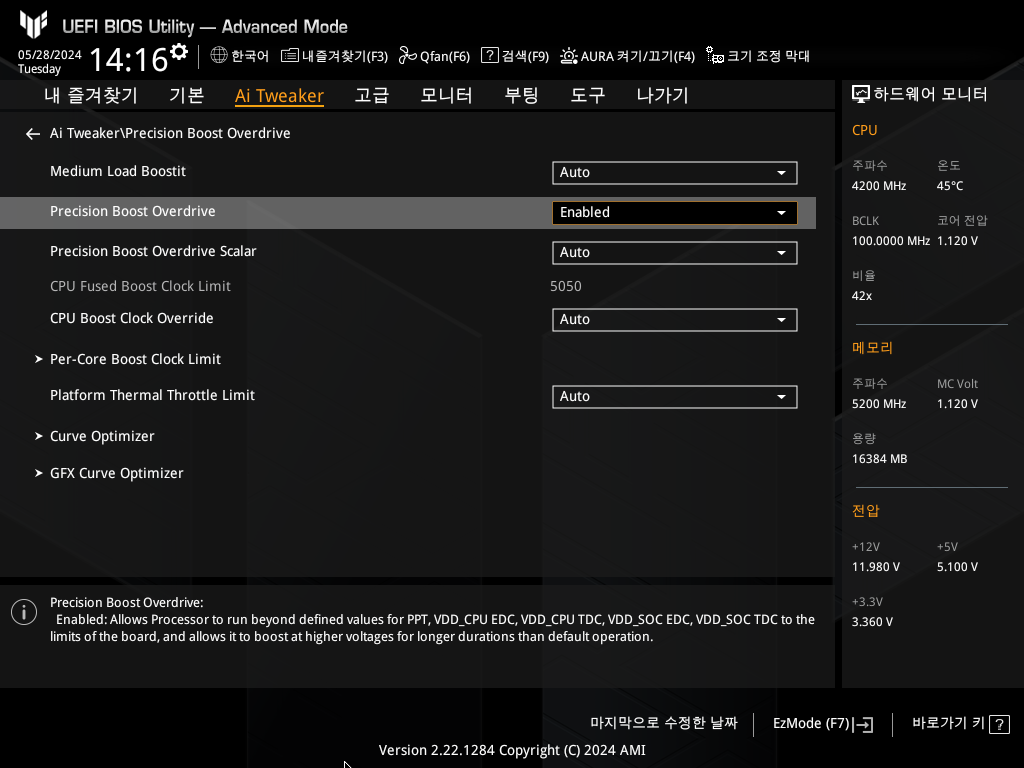The image size is (1024, 768).
Task: Expand Per-Core Boost Clock Limit submenu
Action: 135,359
